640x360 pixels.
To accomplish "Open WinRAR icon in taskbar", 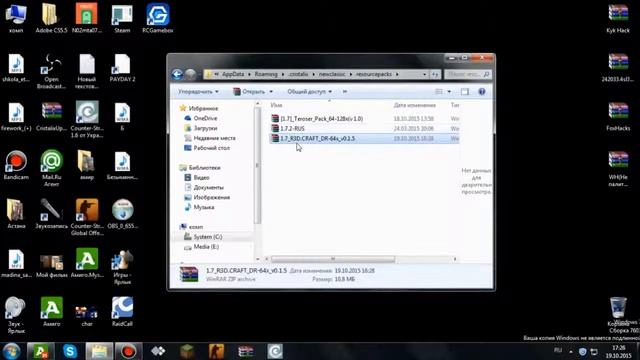I will click(246, 351).
